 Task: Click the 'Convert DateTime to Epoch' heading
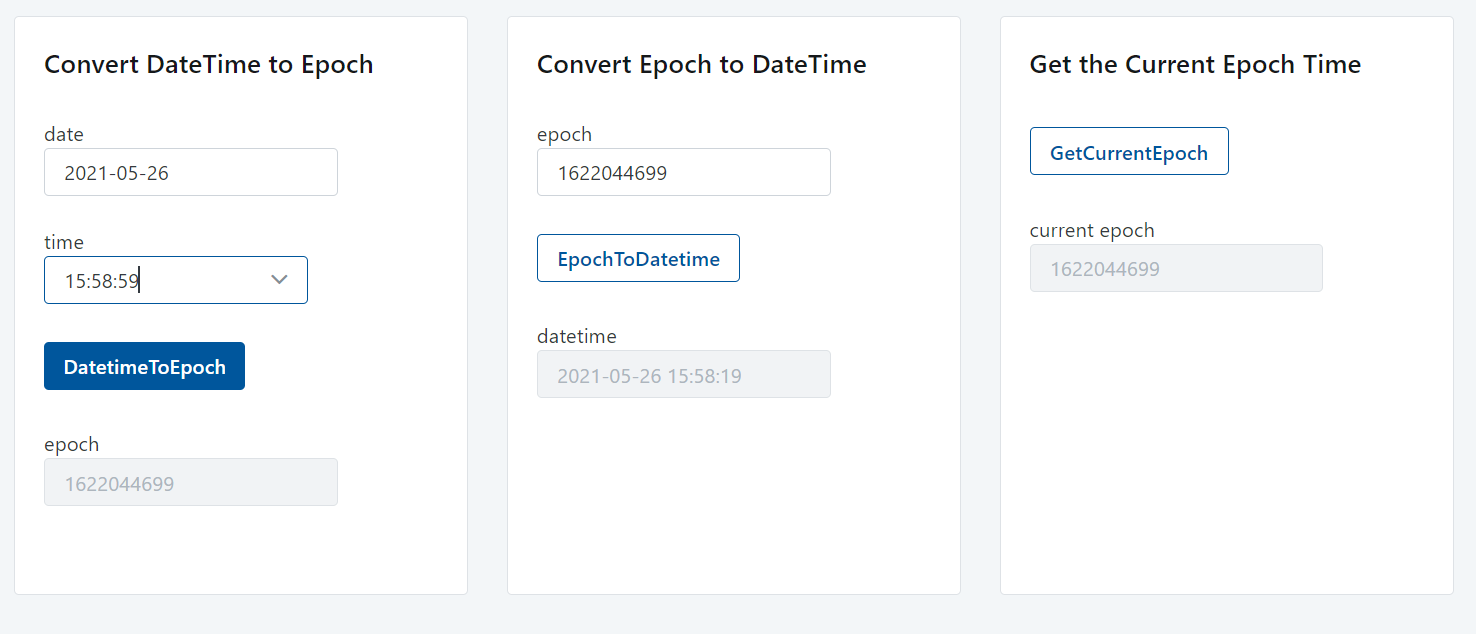(x=208, y=65)
